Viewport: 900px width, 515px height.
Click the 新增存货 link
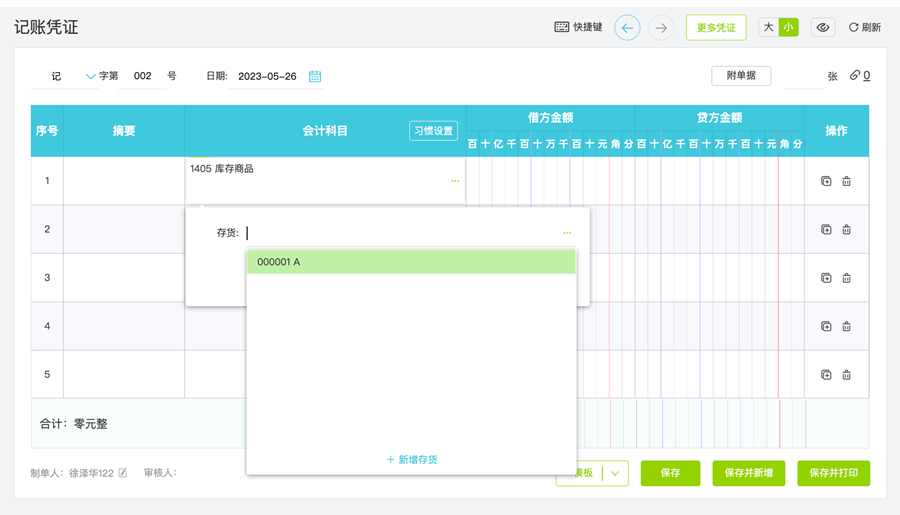[412, 459]
